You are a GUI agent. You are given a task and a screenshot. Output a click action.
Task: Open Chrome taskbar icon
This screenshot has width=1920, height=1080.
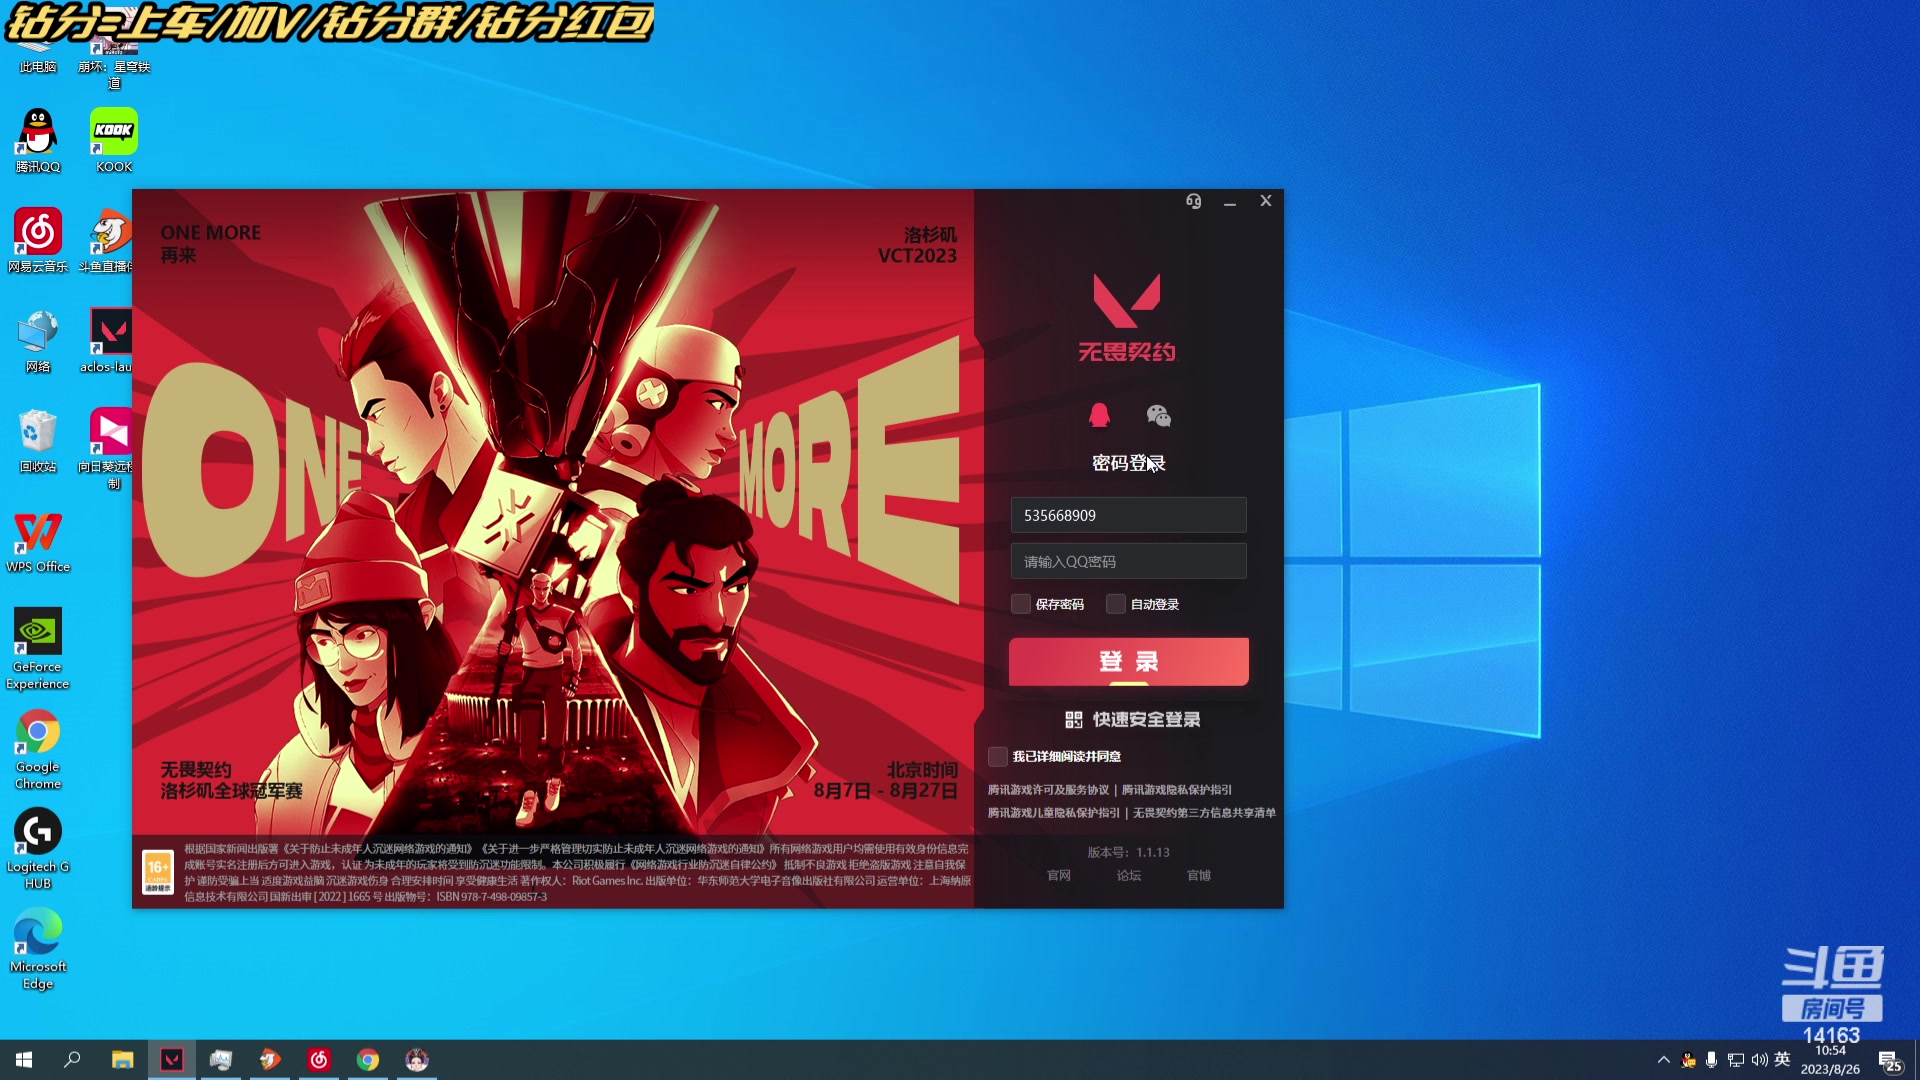tap(368, 1060)
